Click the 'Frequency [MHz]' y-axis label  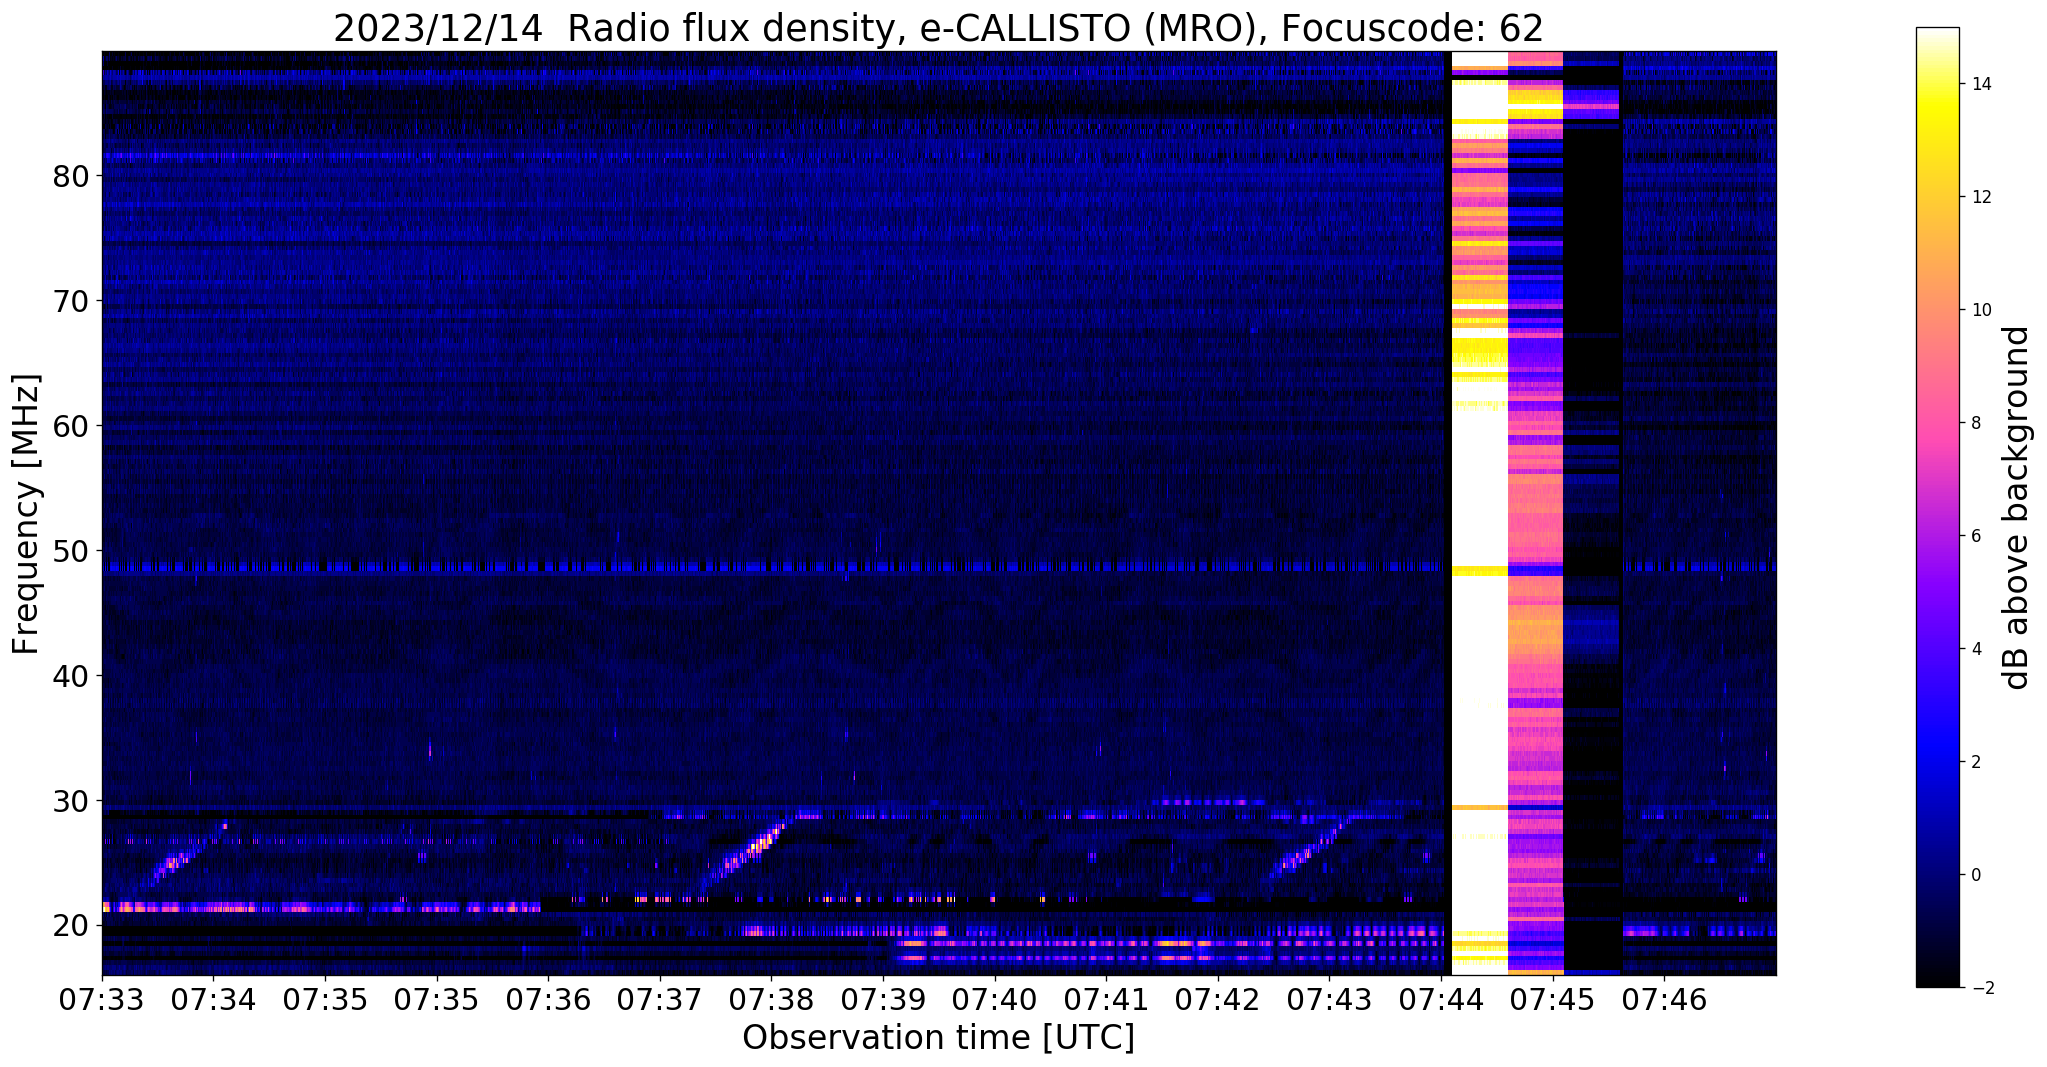pos(26,513)
